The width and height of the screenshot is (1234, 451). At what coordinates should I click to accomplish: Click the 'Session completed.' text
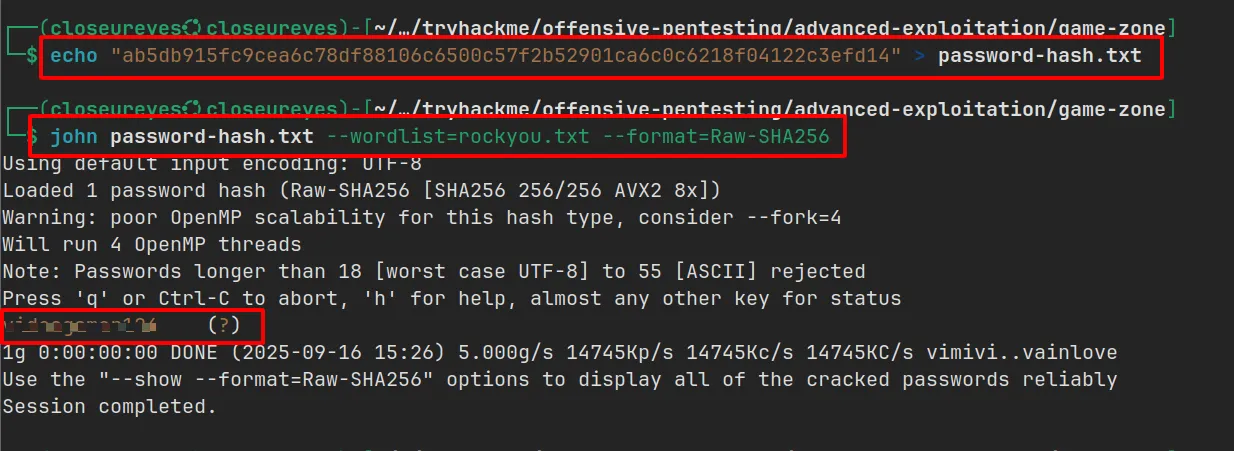pos(109,407)
